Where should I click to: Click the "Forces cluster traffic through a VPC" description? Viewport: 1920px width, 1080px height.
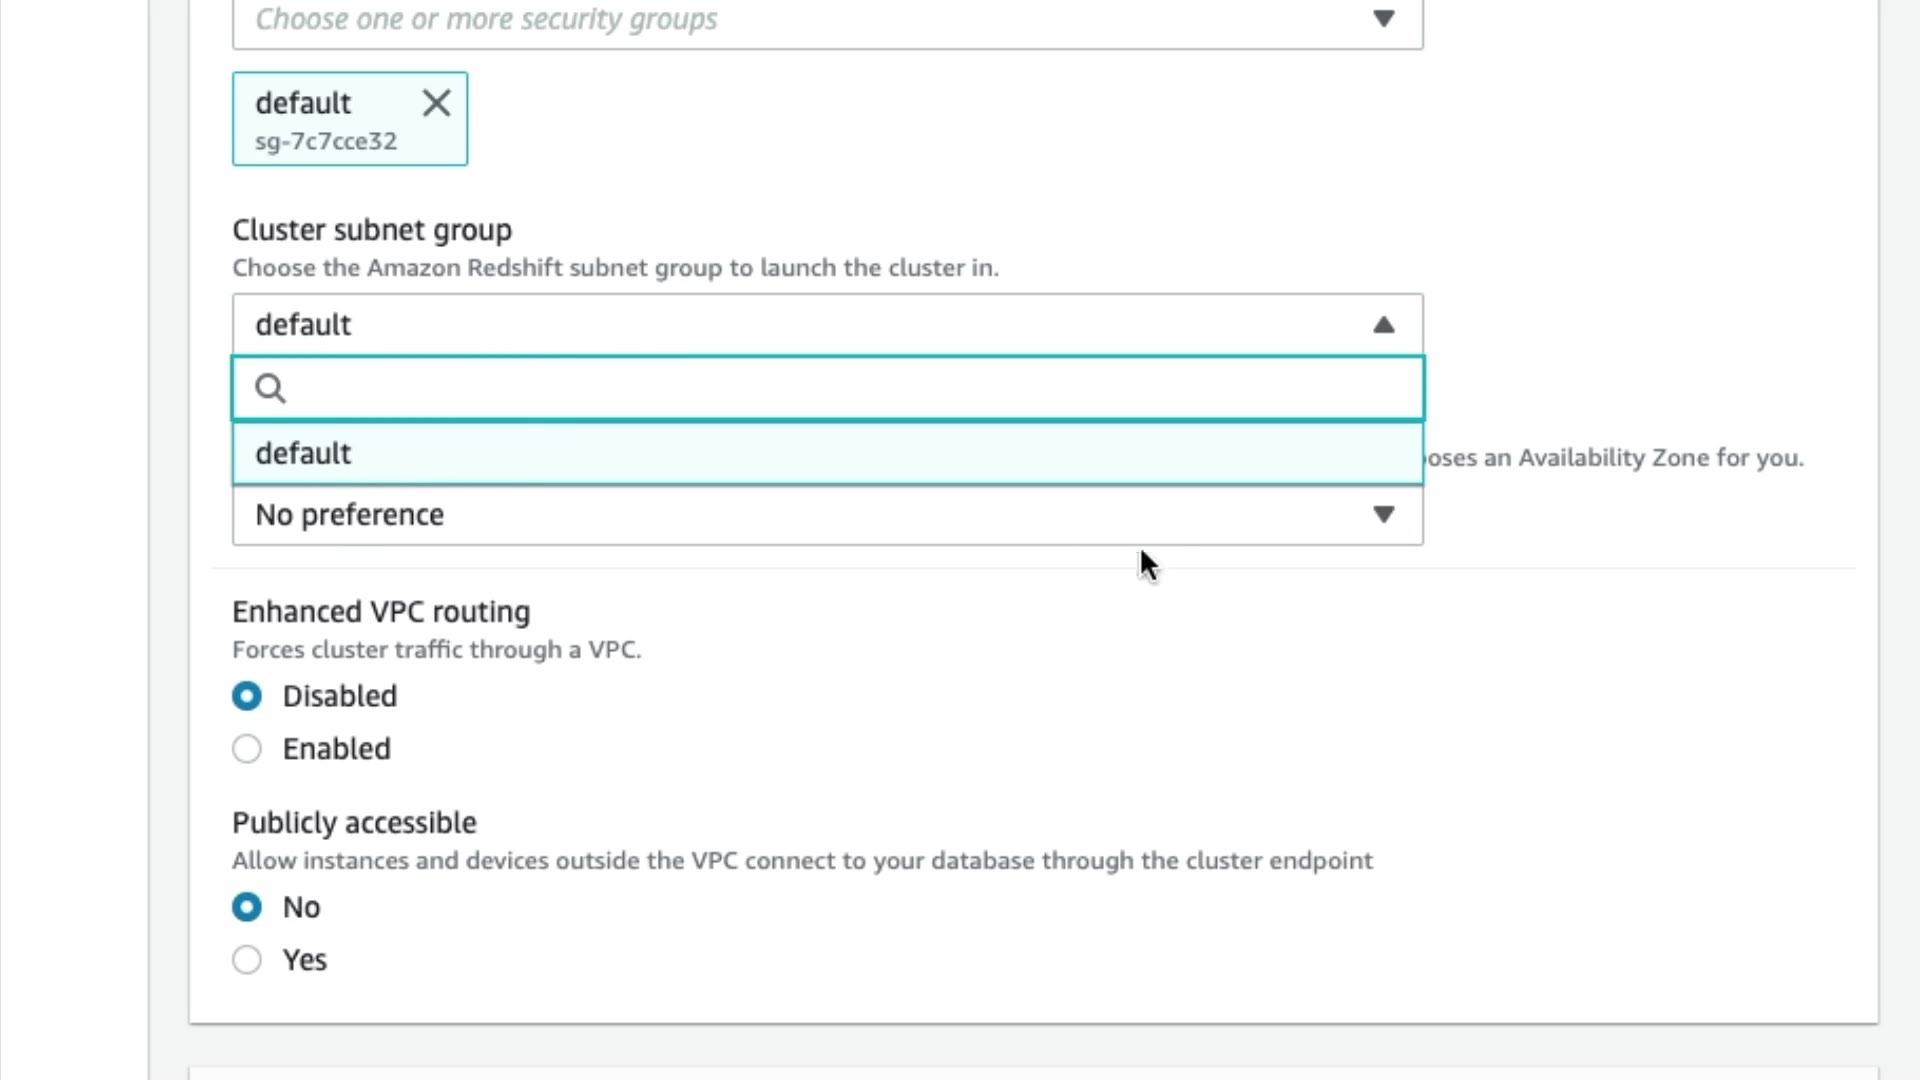click(x=437, y=650)
